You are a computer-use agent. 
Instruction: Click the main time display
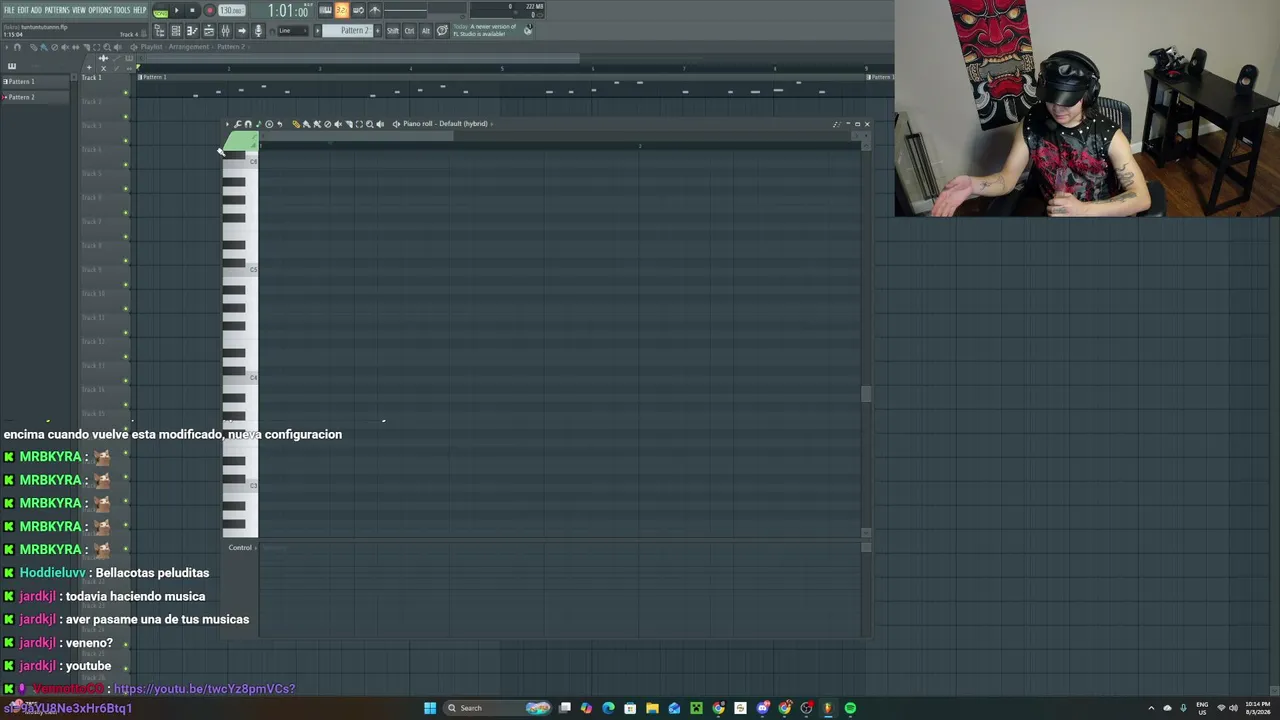pyautogui.click(x=287, y=11)
